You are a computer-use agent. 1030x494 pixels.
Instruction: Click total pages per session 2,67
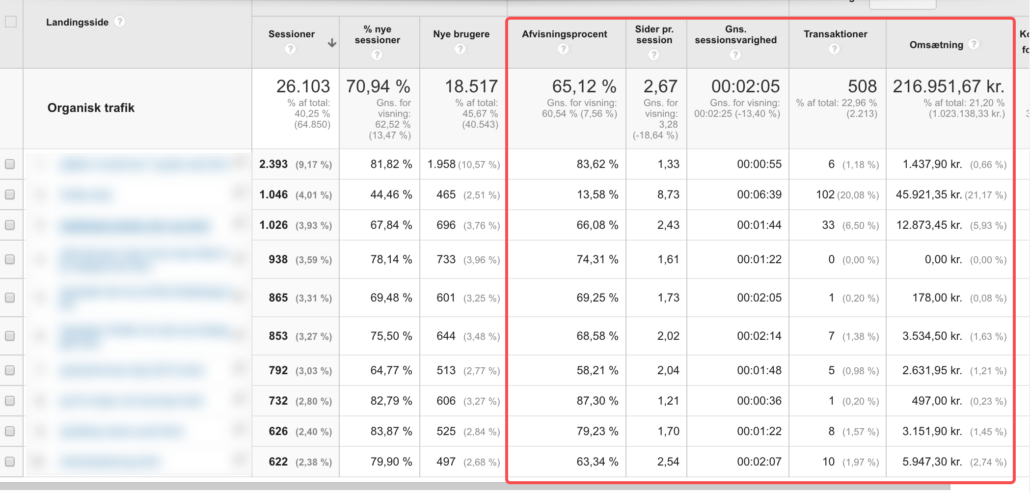click(x=661, y=87)
